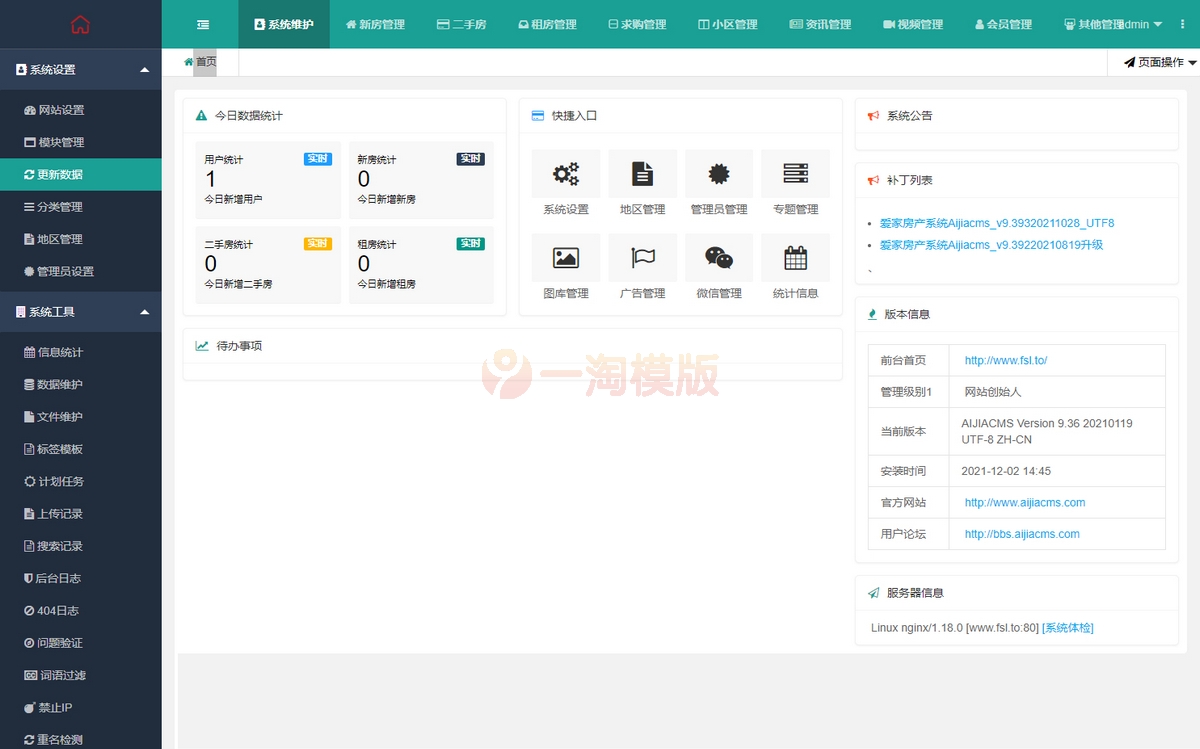Click the 图库管理 picture icon
This screenshot has height=749, width=1200.
(x=566, y=259)
